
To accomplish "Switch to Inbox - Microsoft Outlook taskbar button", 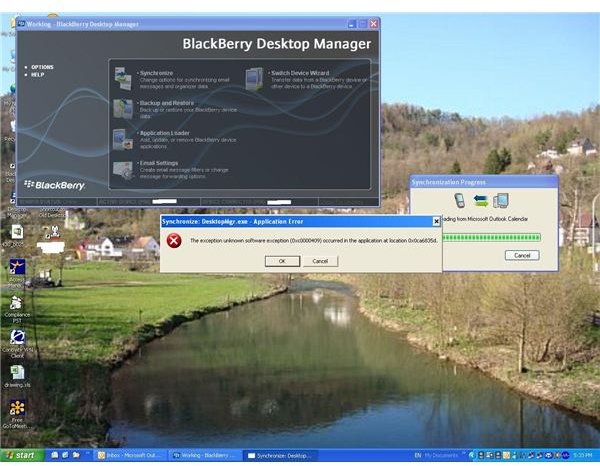I will (130, 455).
